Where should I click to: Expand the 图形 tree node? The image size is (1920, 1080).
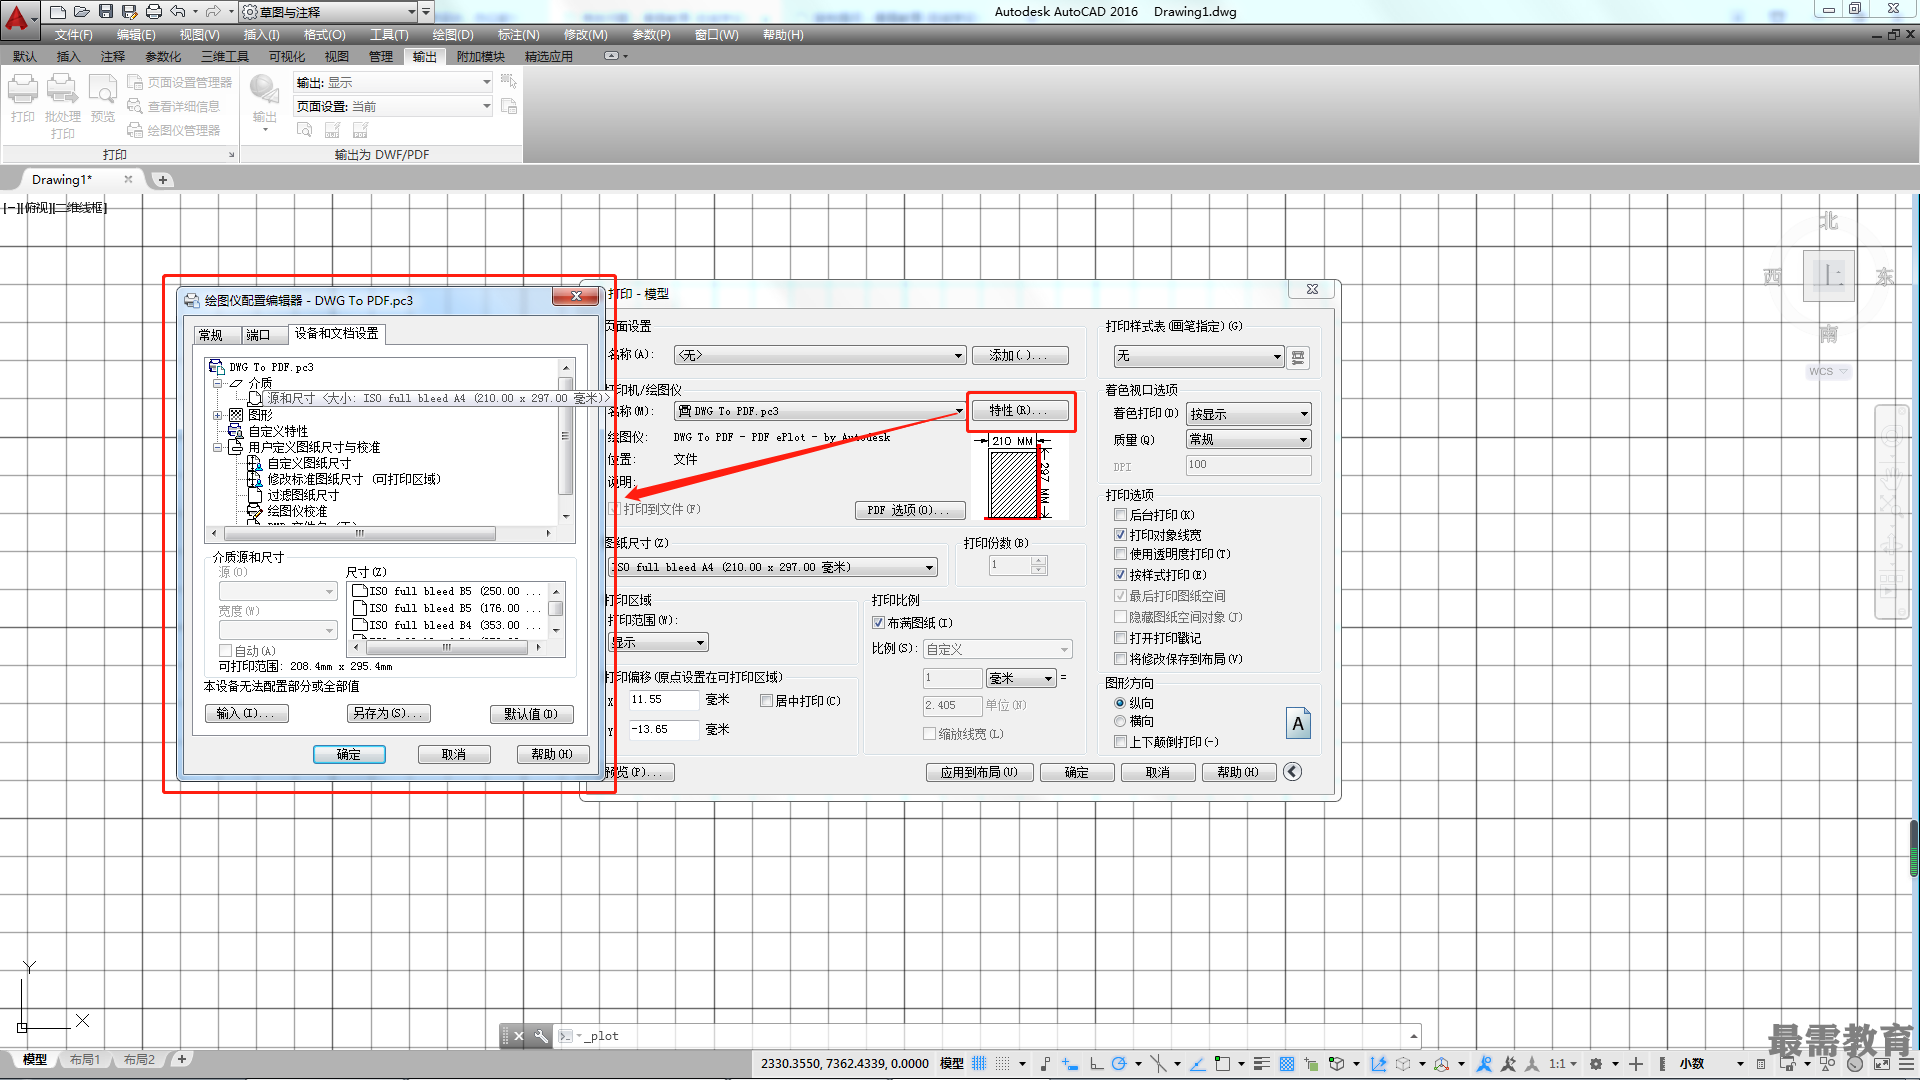click(217, 415)
